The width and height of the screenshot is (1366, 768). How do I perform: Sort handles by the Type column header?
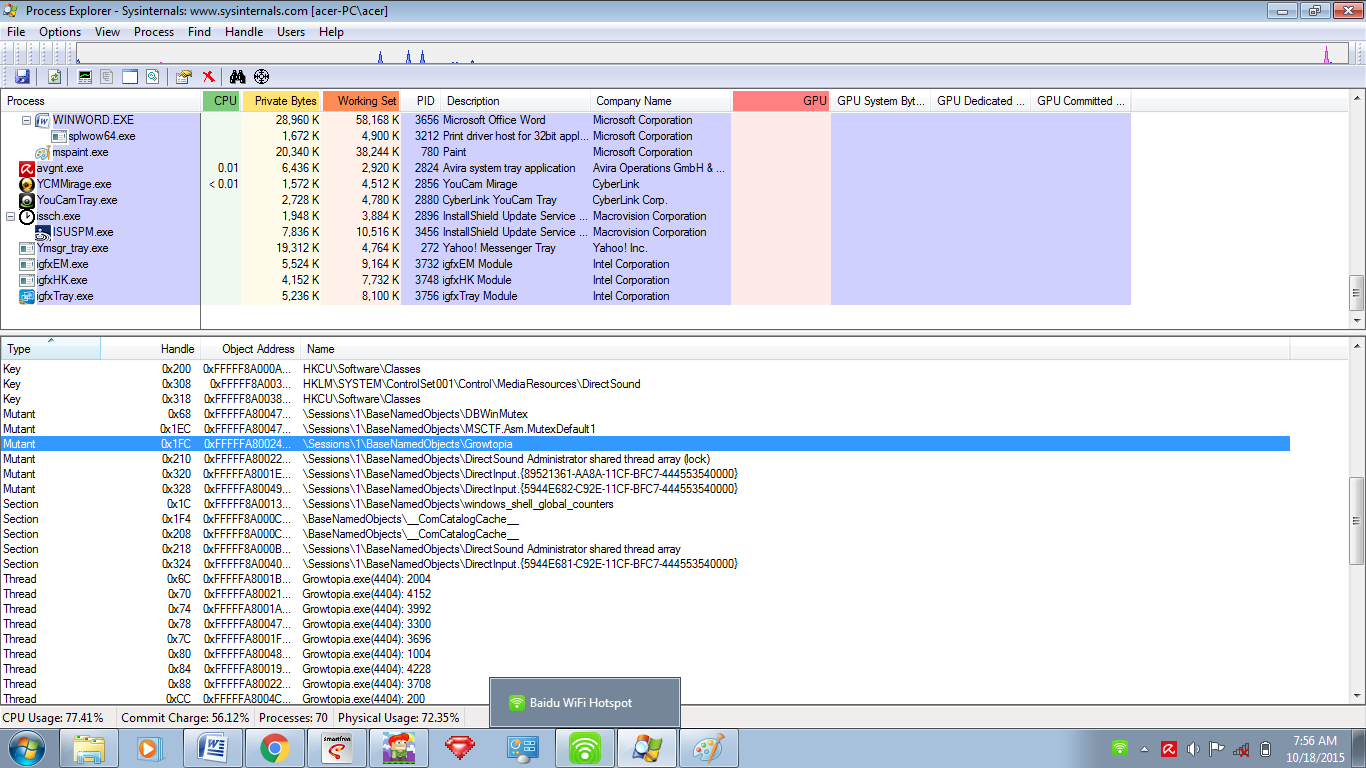point(50,349)
